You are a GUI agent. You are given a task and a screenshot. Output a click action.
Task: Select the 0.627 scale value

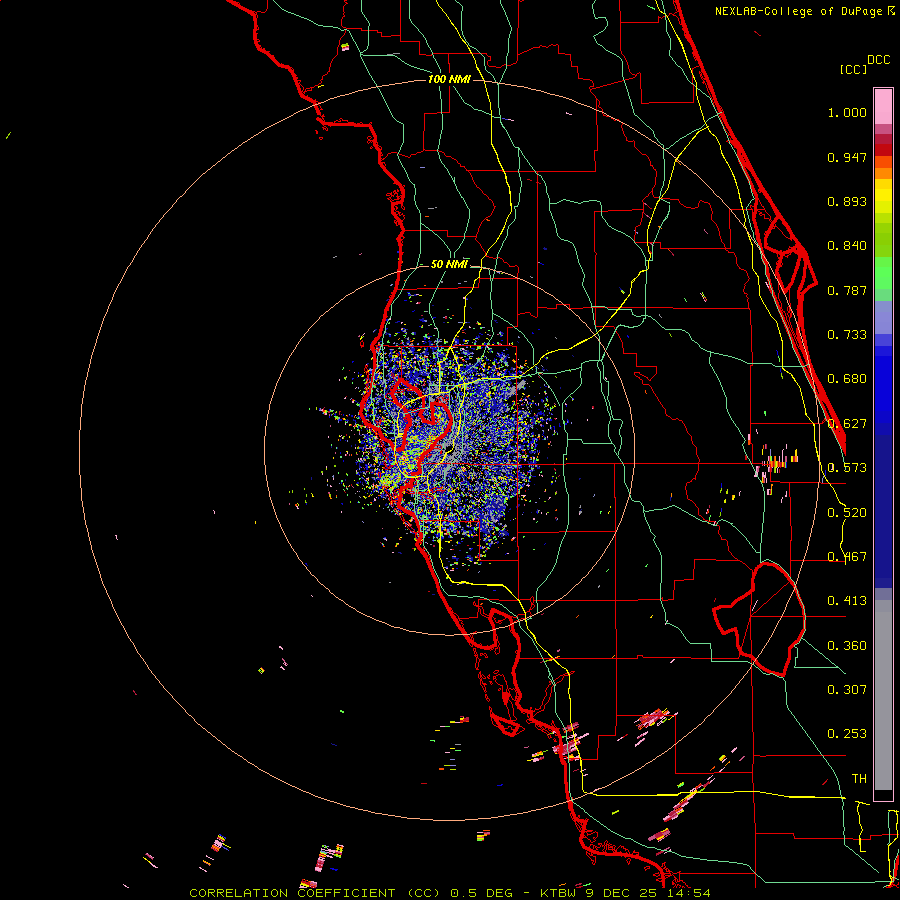[x=847, y=424]
